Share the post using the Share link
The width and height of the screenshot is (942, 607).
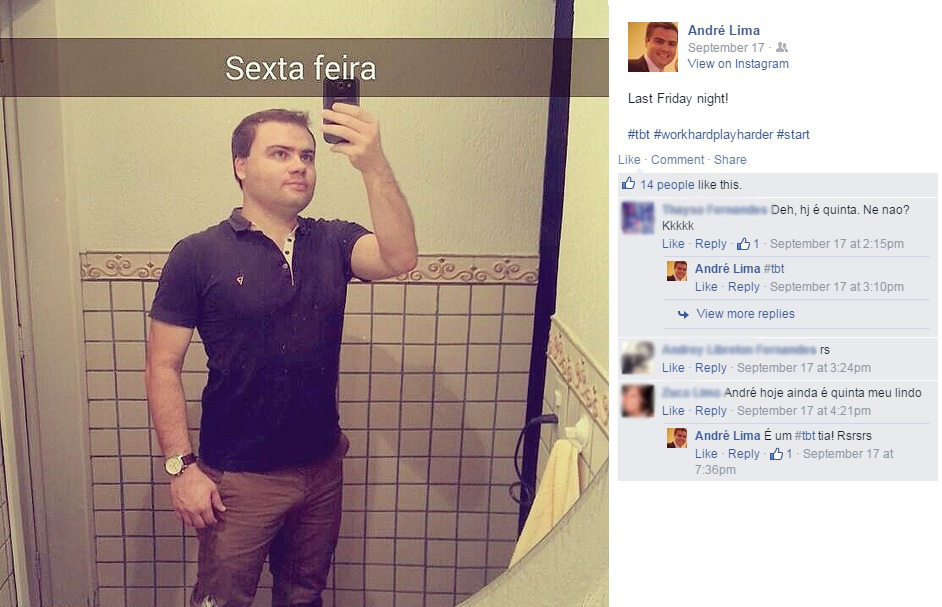[730, 160]
